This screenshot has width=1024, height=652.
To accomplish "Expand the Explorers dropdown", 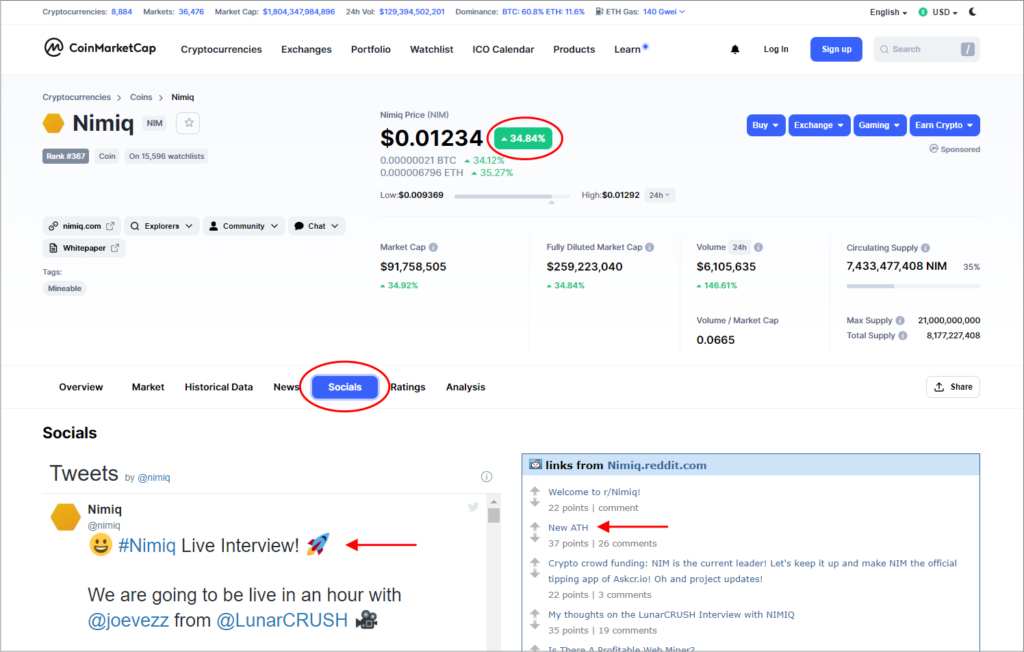I will point(161,226).
